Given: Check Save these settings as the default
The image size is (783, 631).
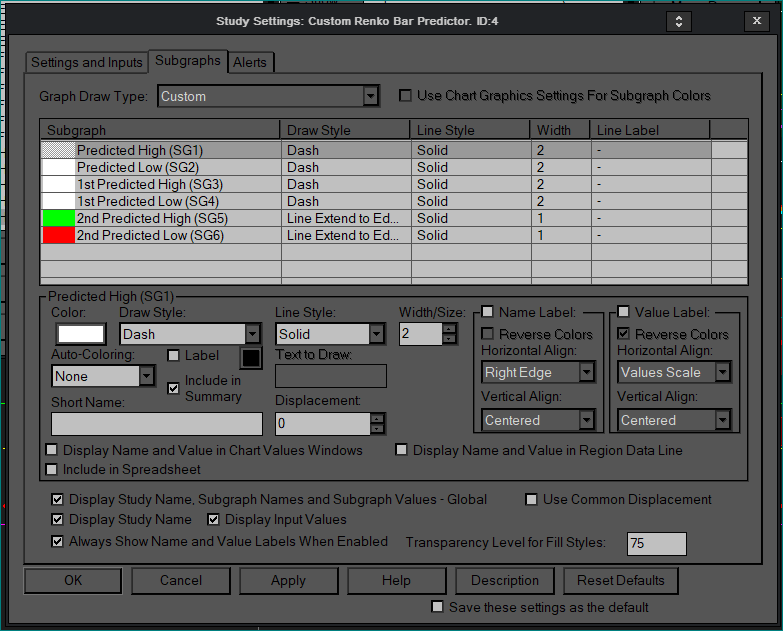Looking at the screenshot, I should click(x=437, y=607).
